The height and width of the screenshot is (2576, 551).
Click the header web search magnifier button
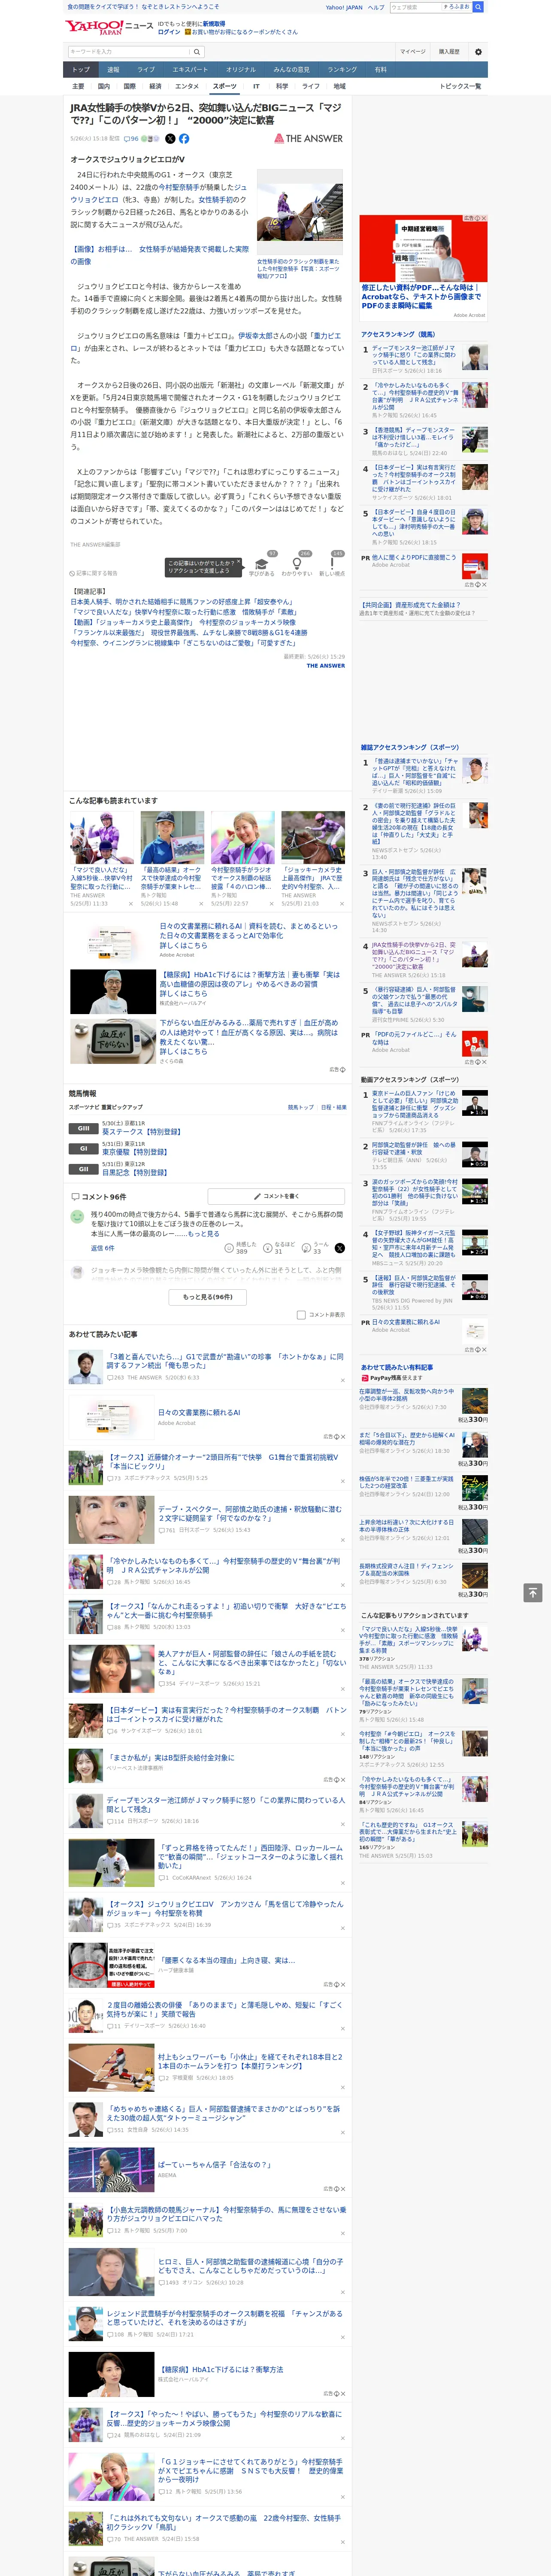(478, 7)
